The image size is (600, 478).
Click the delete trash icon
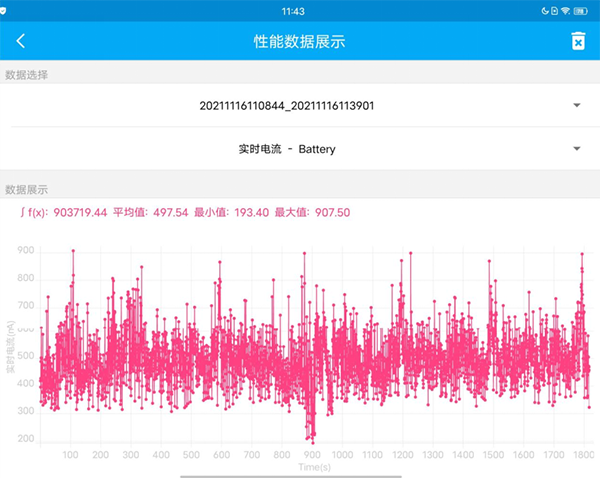pos(577,41)
